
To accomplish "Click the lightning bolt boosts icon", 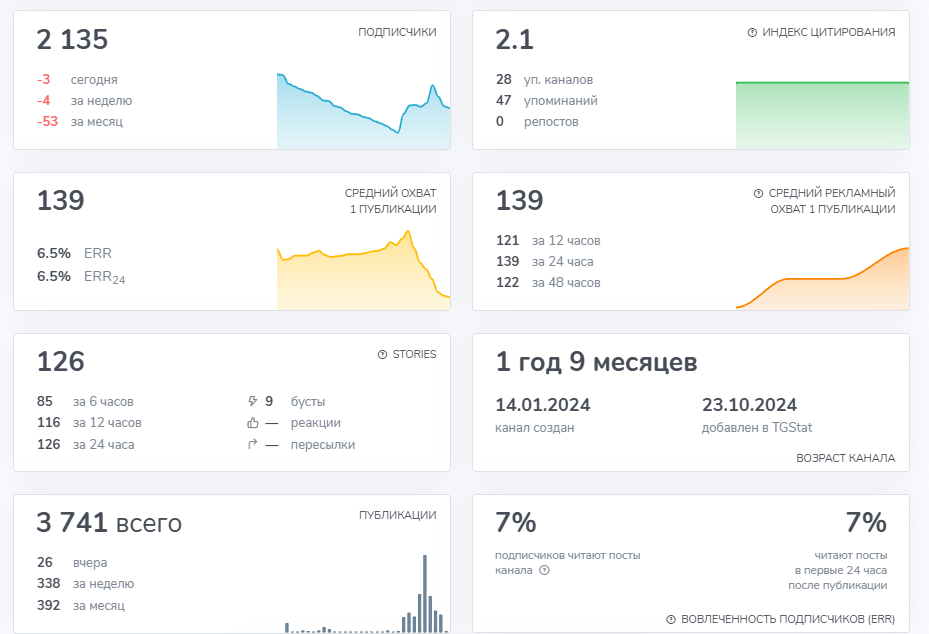I will tap(252, 401).
